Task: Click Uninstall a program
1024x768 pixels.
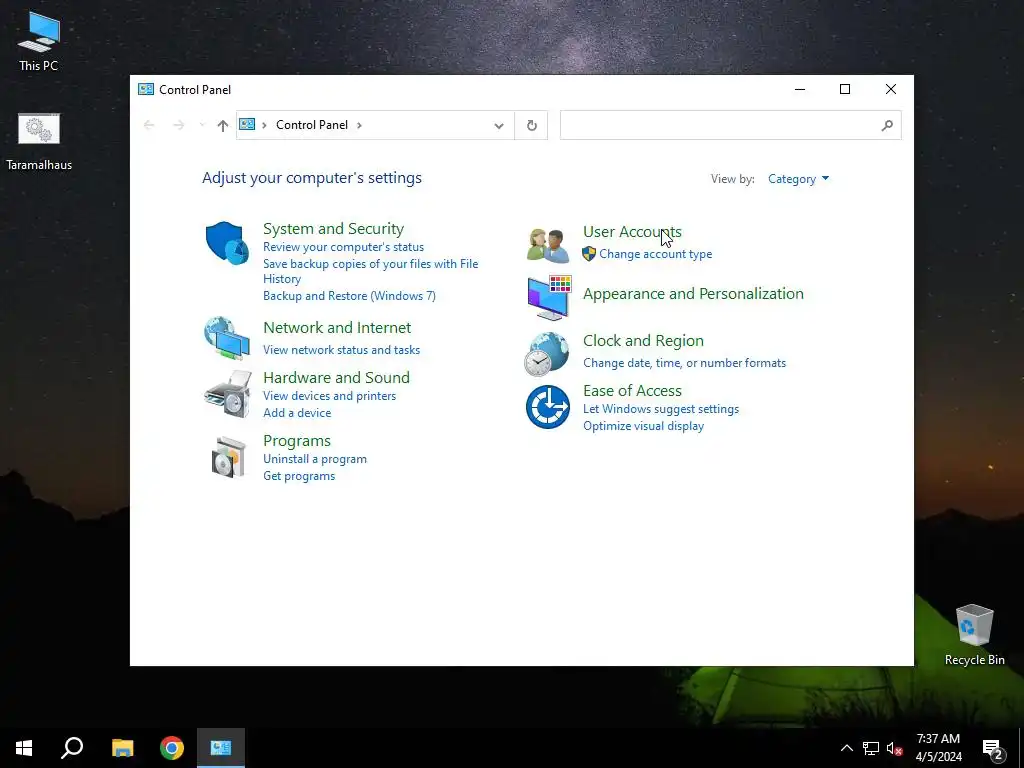Action: coord(315,459)
